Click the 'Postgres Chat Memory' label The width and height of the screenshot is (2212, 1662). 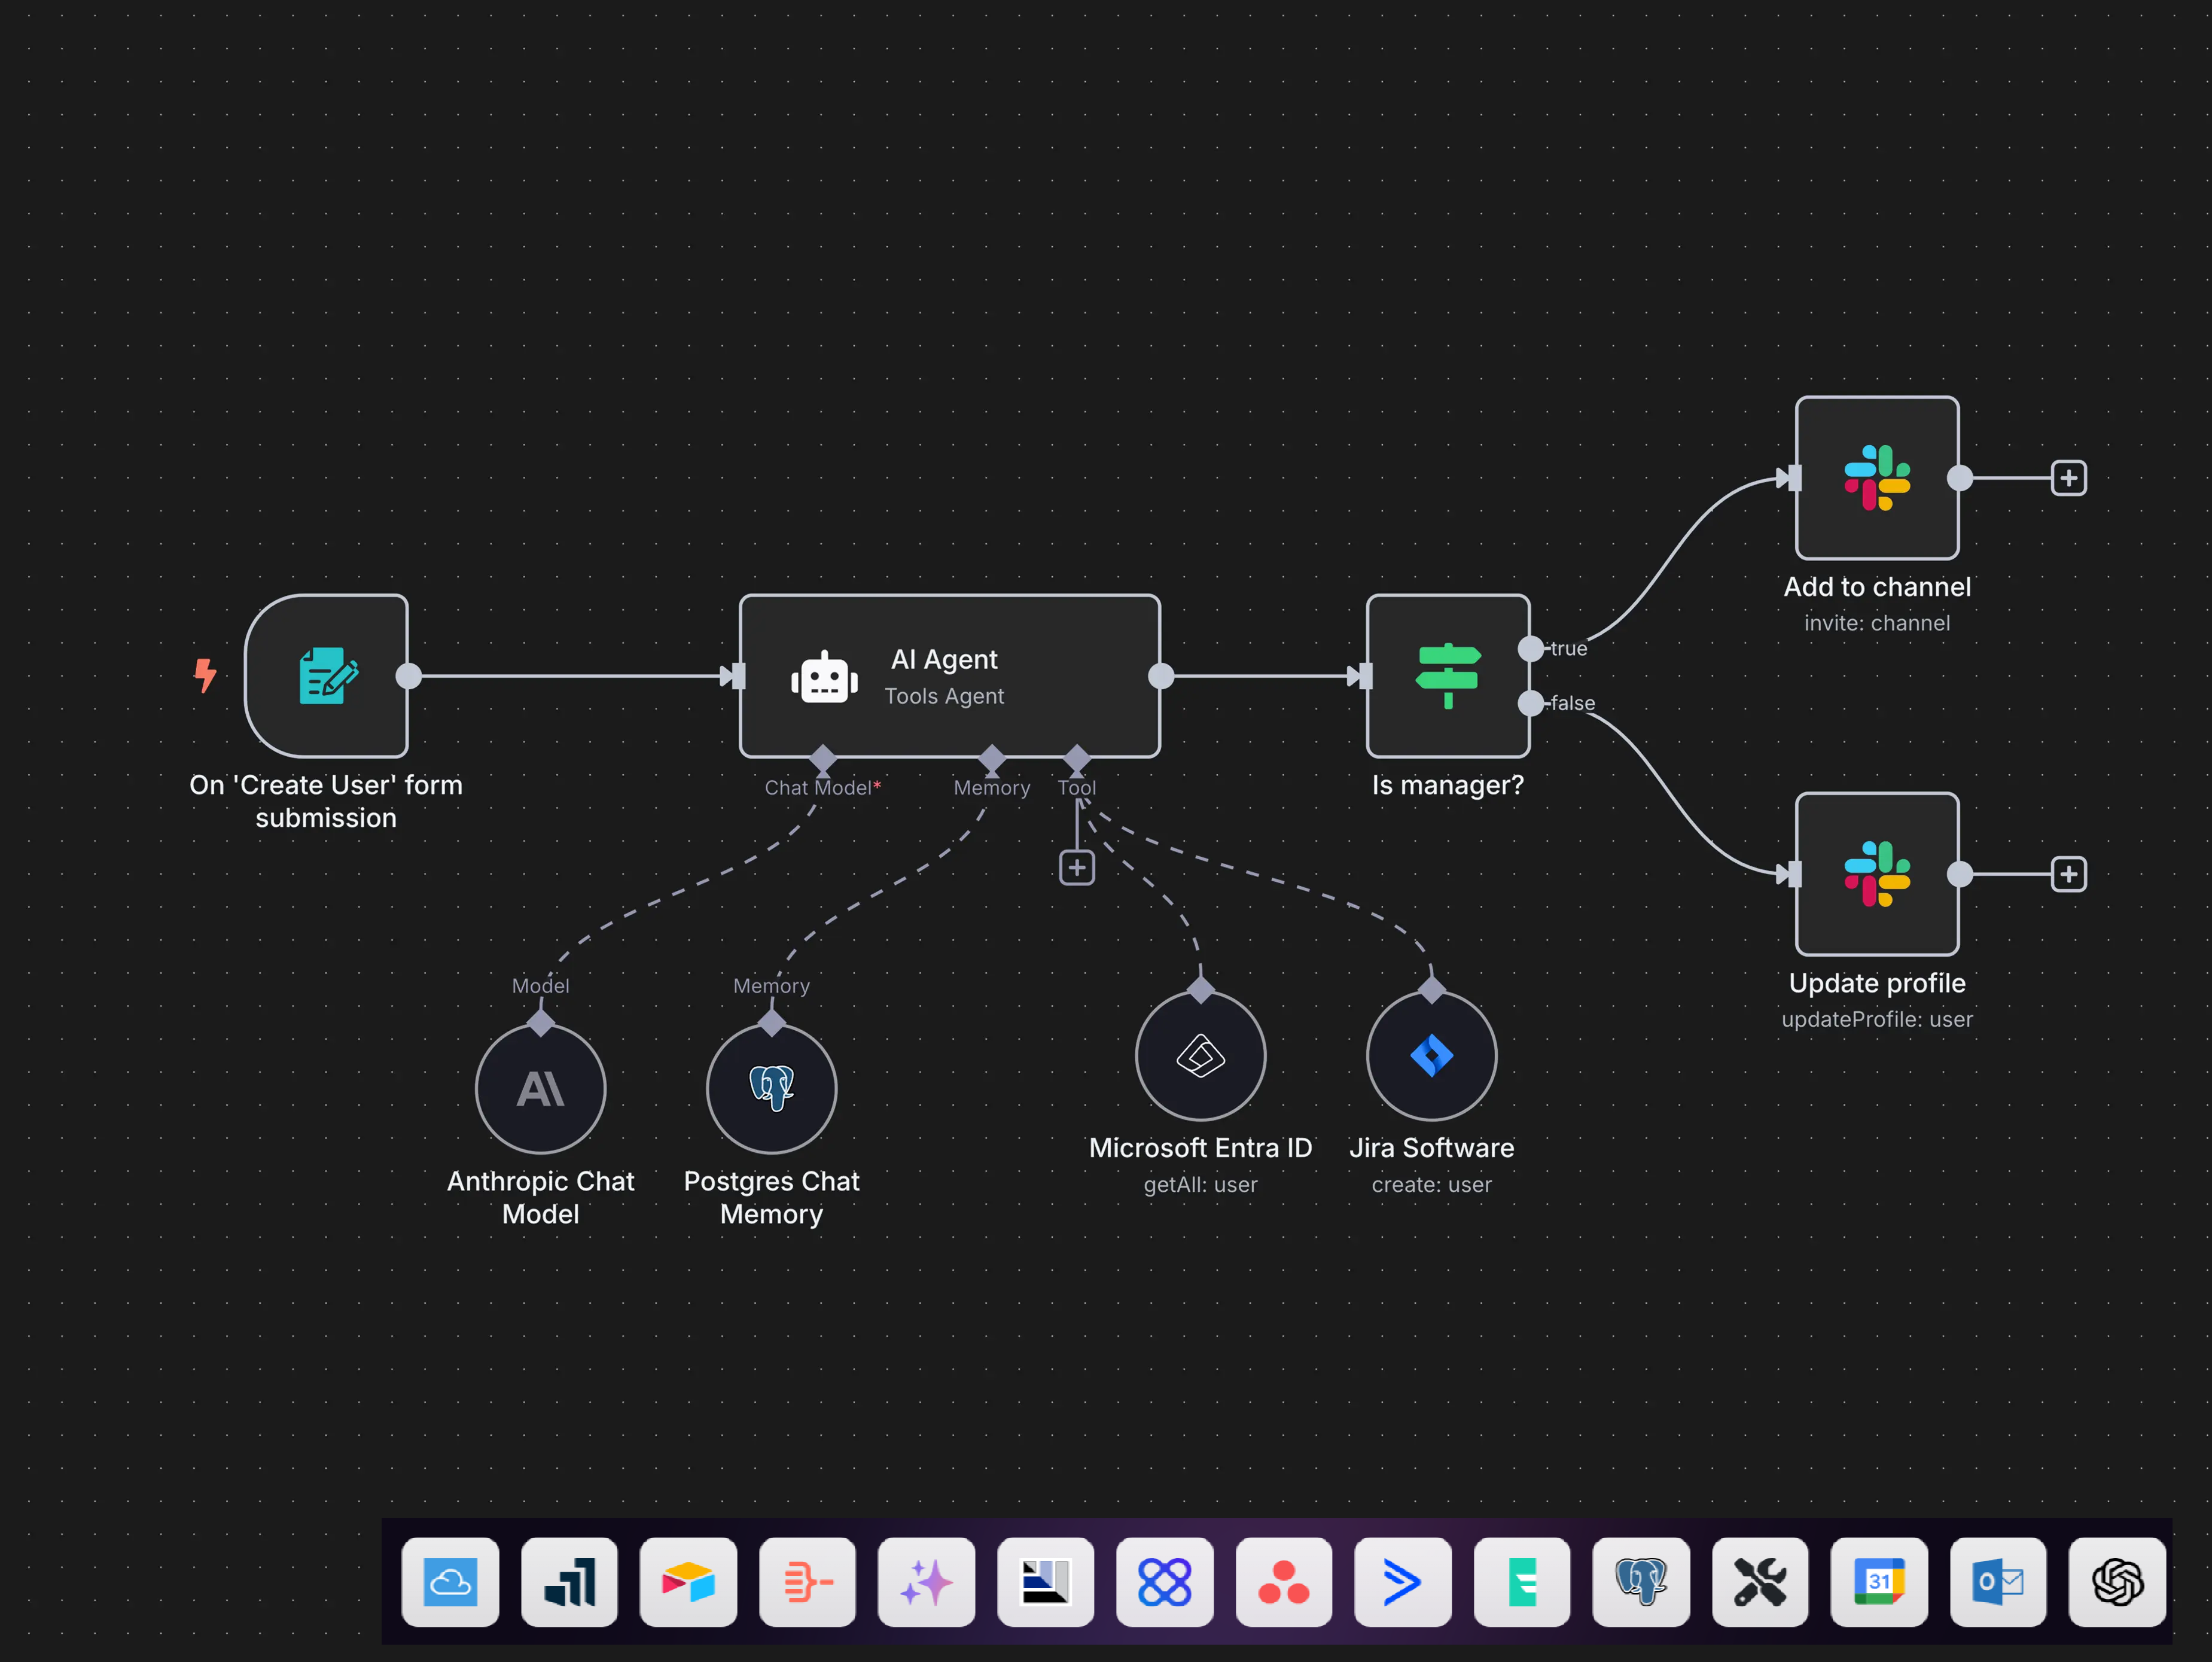(772, 1197)
